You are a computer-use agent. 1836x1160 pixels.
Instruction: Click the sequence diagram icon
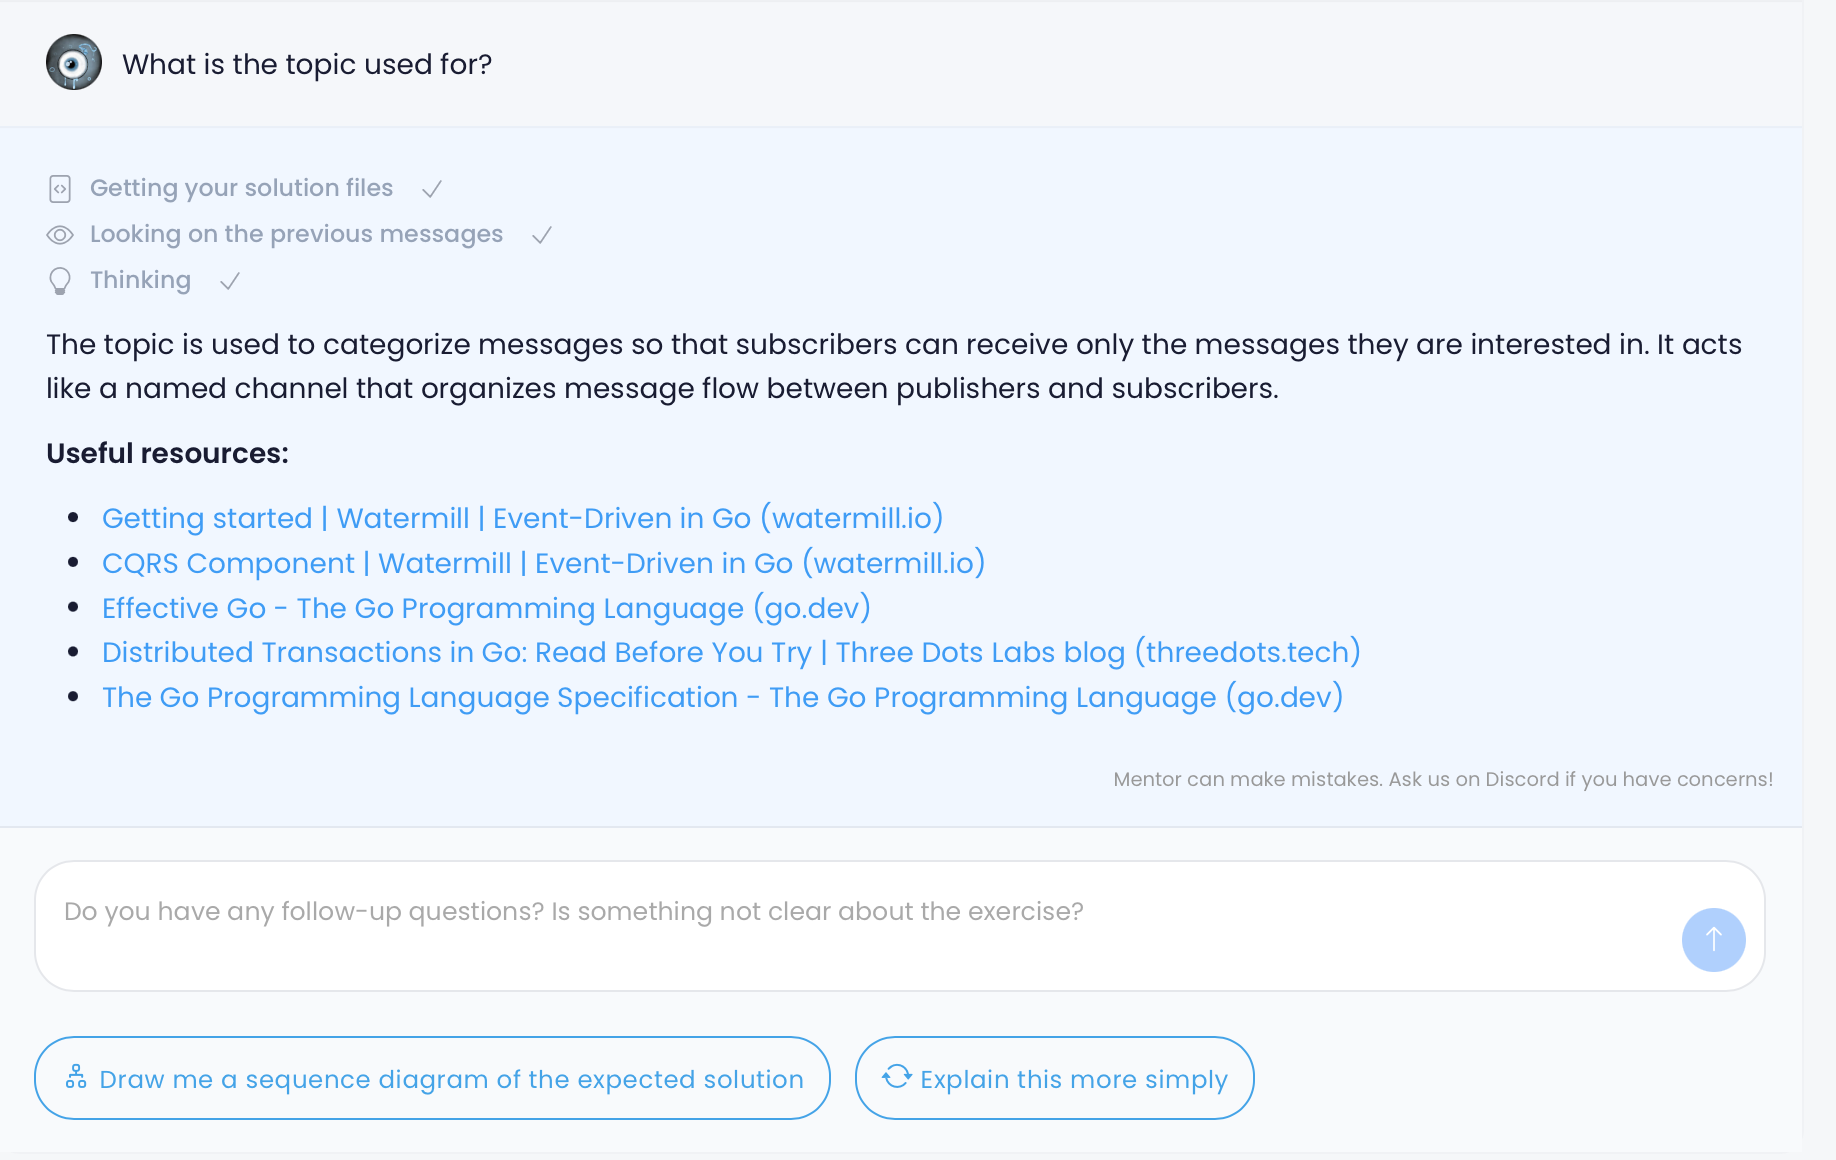(76, 1077)
